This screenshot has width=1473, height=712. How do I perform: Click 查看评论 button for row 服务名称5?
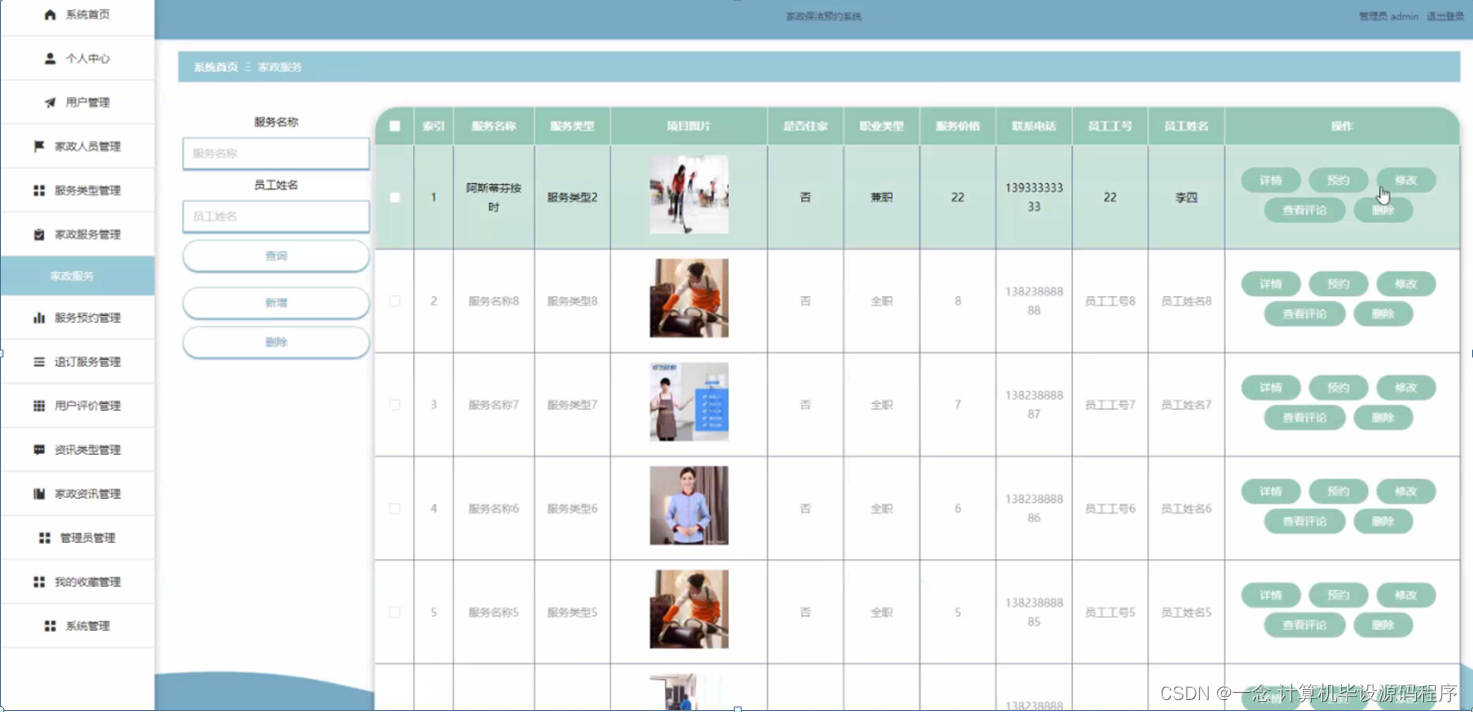pos(1305,625)
